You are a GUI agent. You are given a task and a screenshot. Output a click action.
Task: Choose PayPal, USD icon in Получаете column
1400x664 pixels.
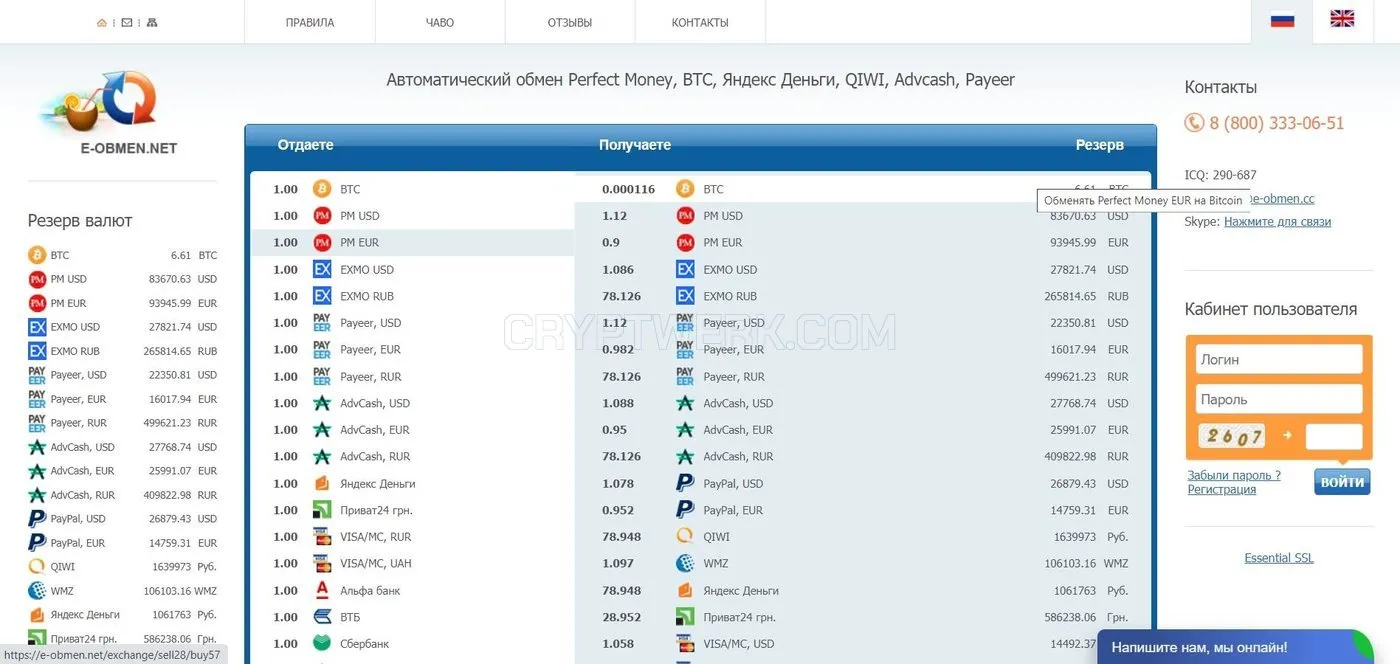[685, 483]
